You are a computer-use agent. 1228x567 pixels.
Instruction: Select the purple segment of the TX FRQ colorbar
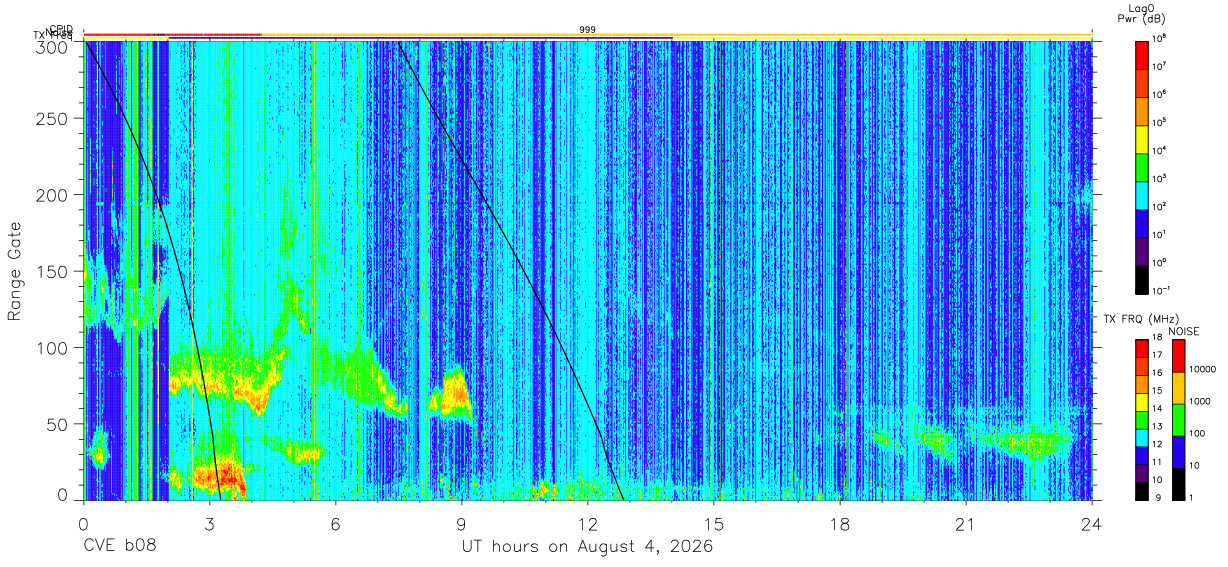tap(1141, 471)
